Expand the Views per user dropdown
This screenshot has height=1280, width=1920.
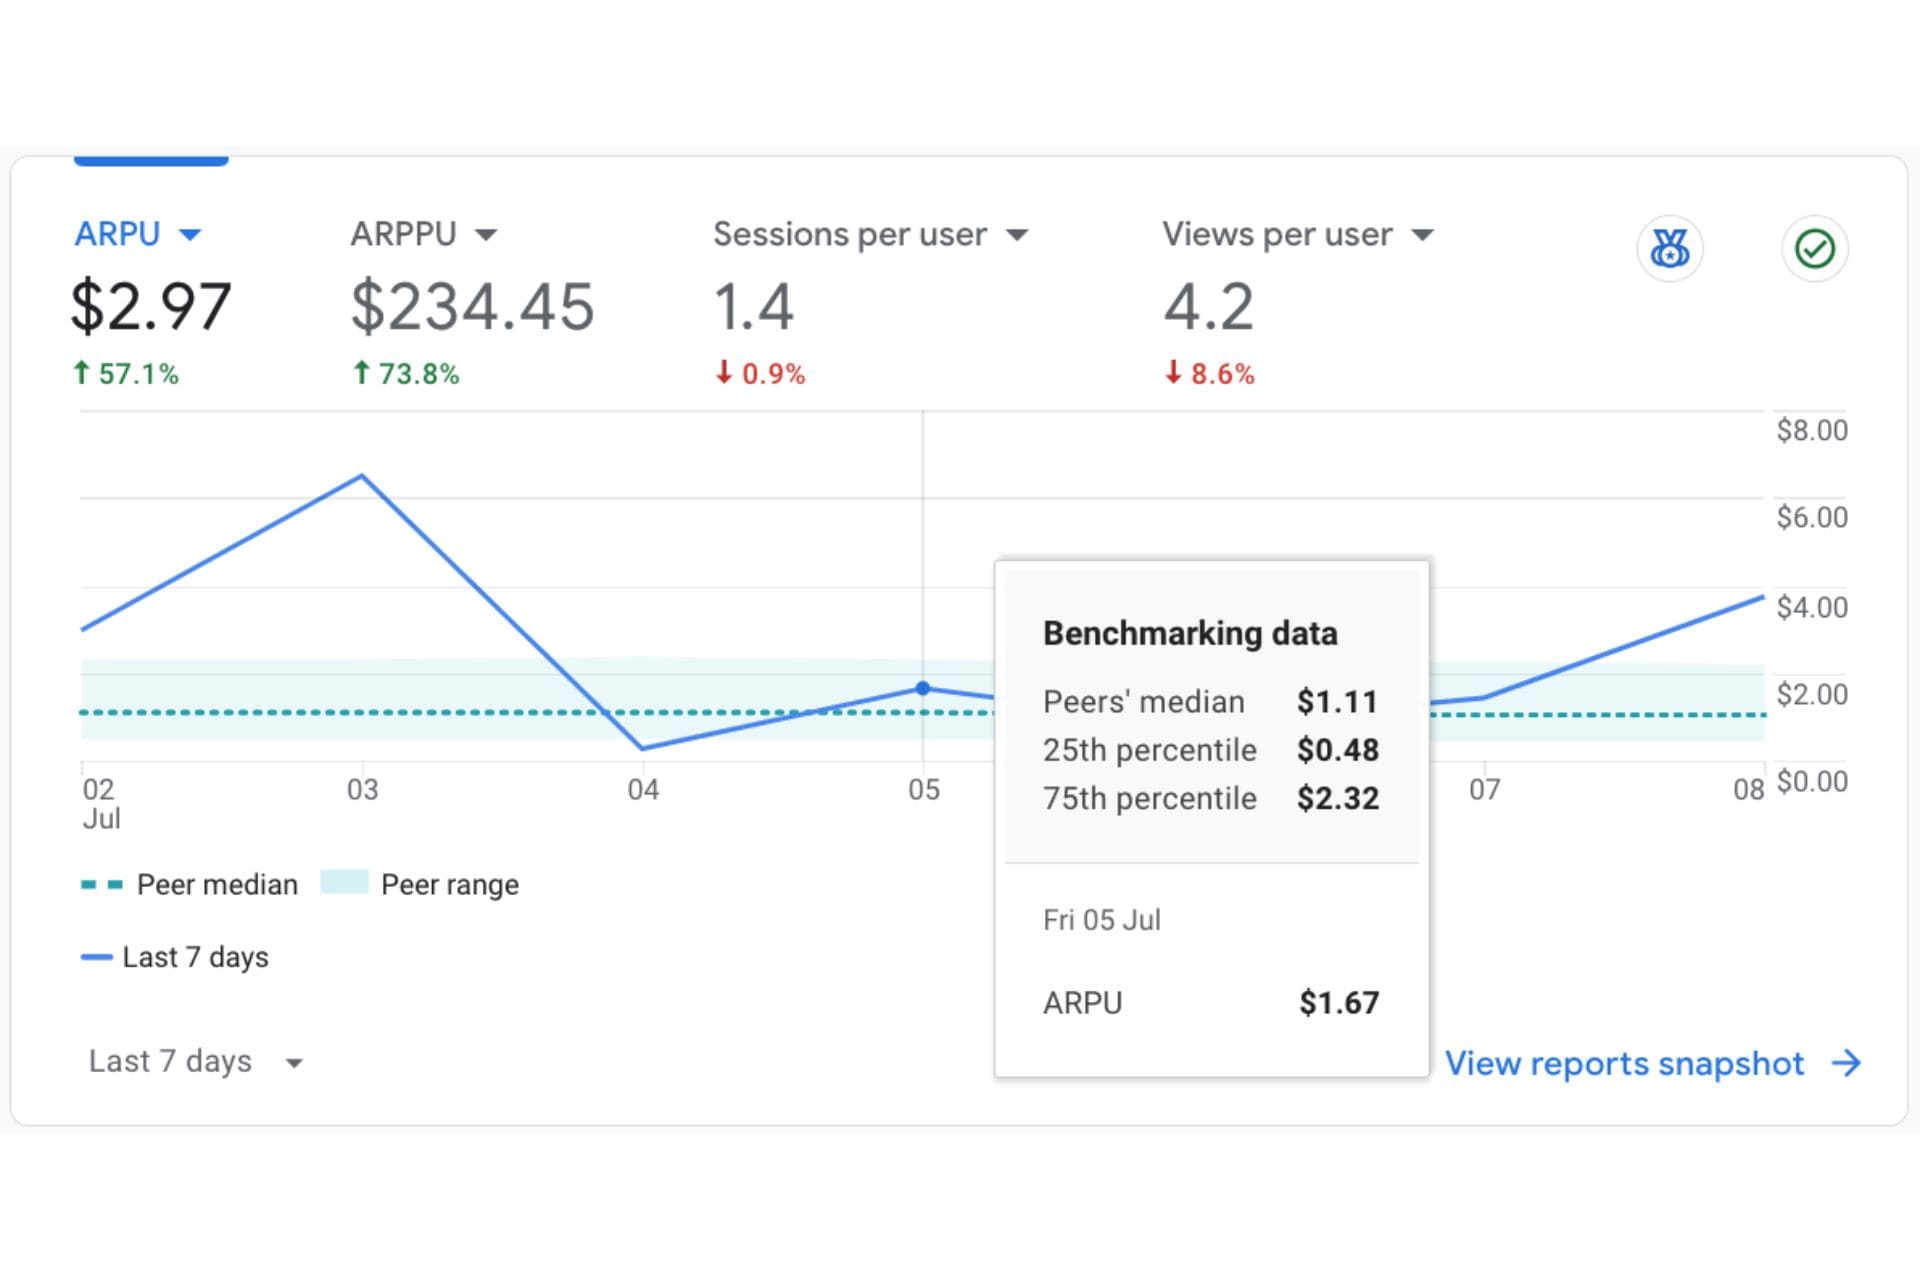[1422, 235]
